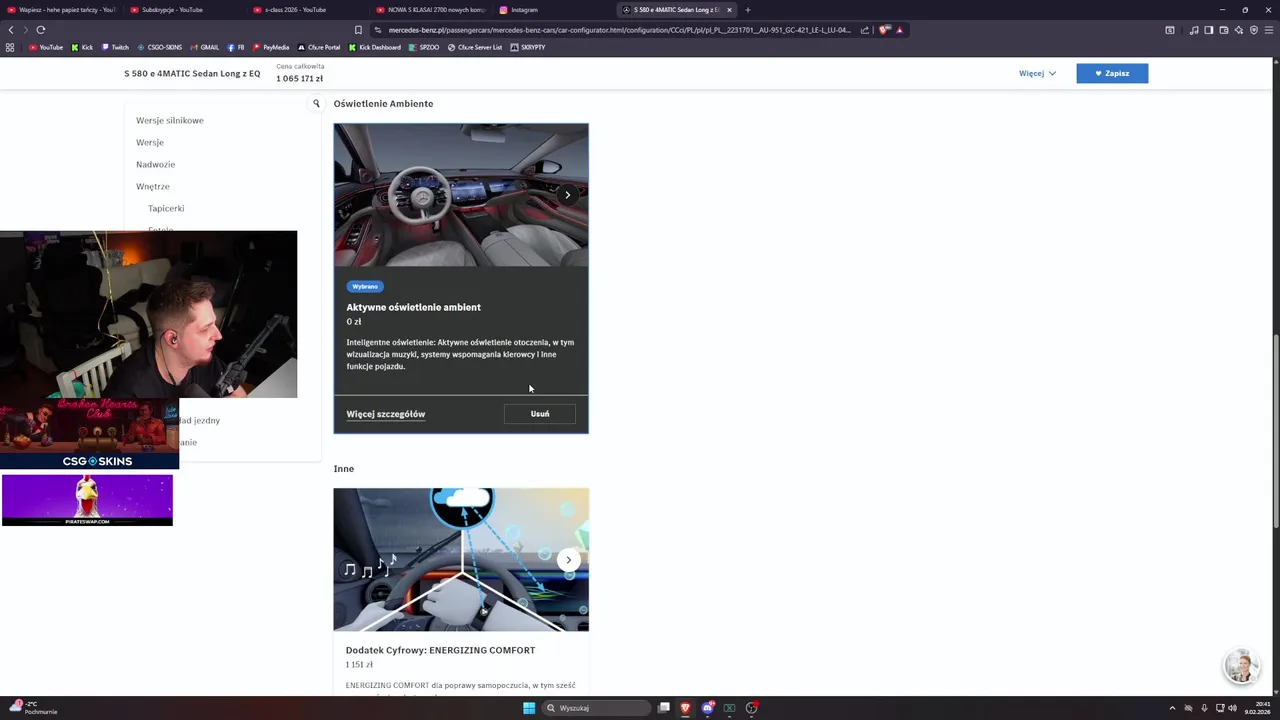Screen dimensions: 1280x720
Task: Open the tab search icon in the toolbar
Action: [1170, 30]
